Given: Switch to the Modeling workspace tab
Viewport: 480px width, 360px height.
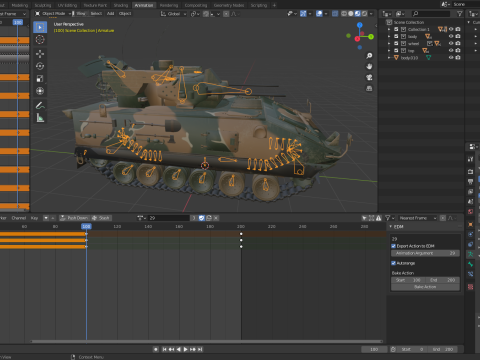Looking at the screenshot, I should point(20,5).
